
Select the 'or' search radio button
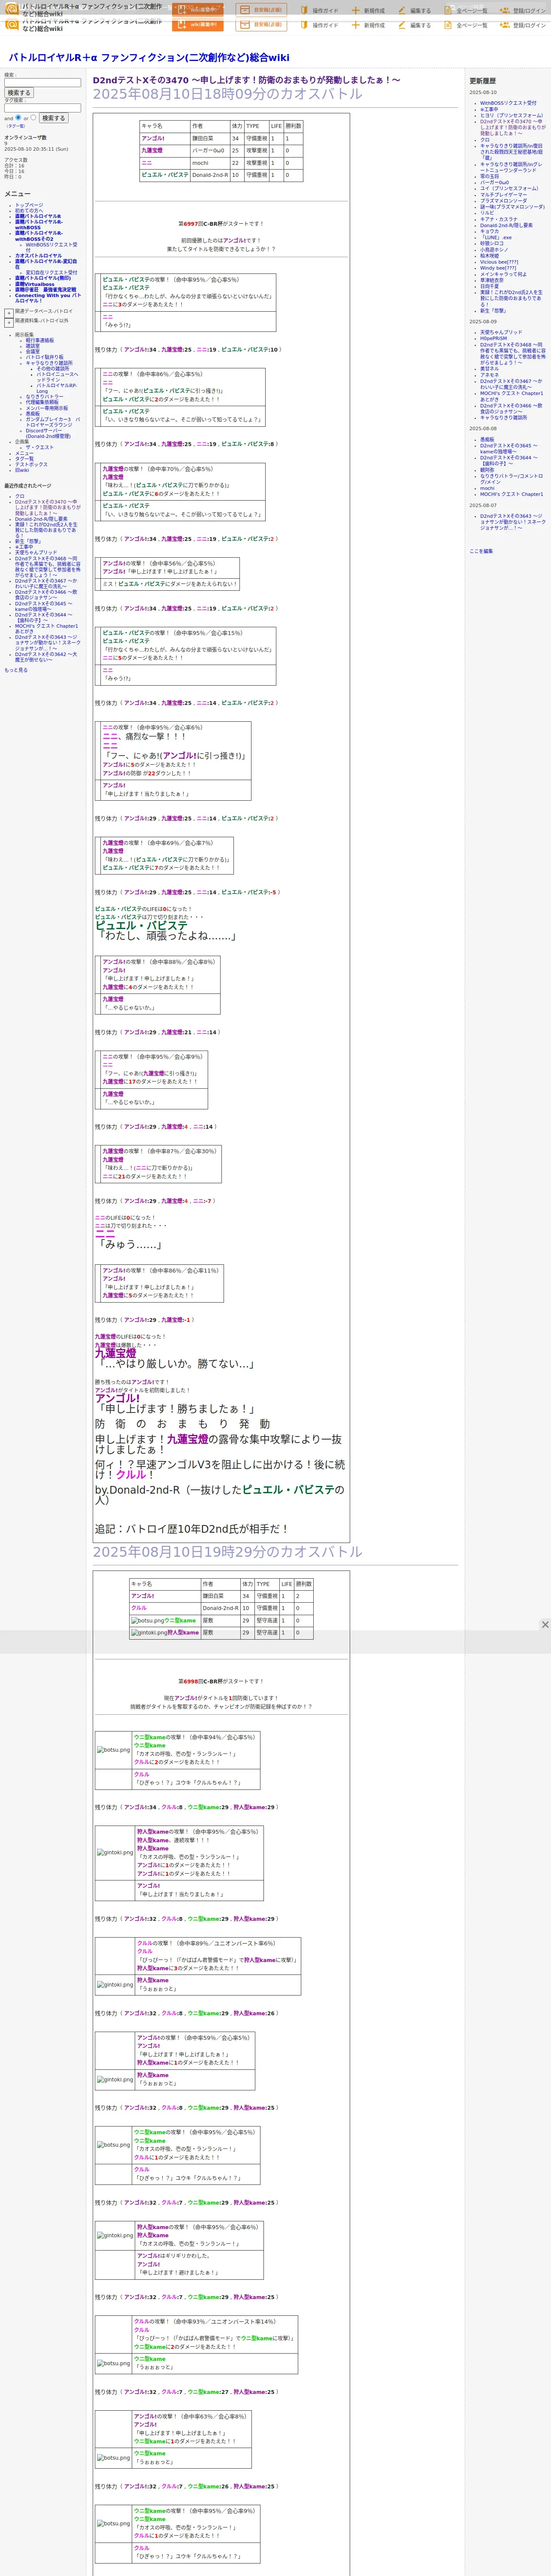(x=33, y=117)
